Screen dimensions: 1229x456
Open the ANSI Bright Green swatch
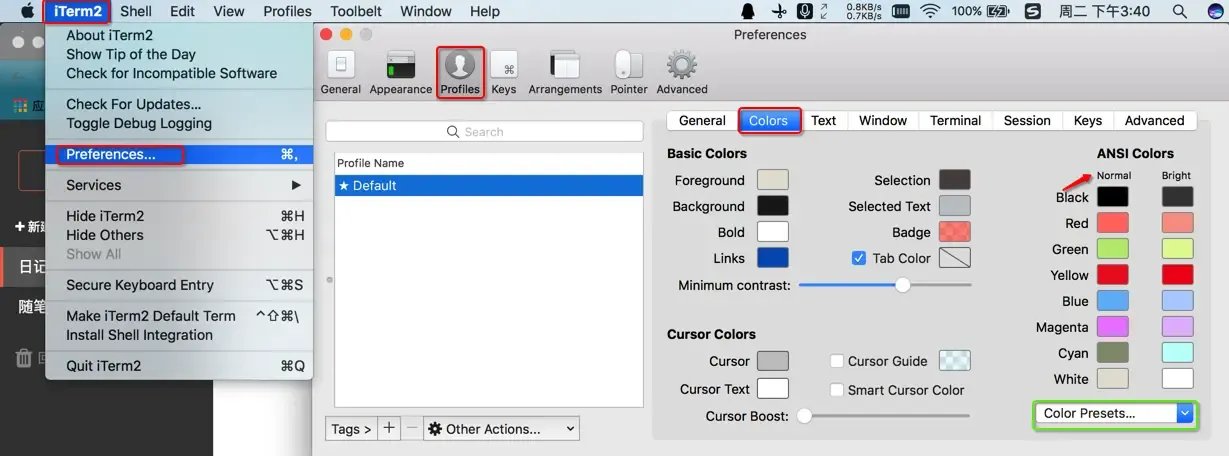click(1177, 249)
